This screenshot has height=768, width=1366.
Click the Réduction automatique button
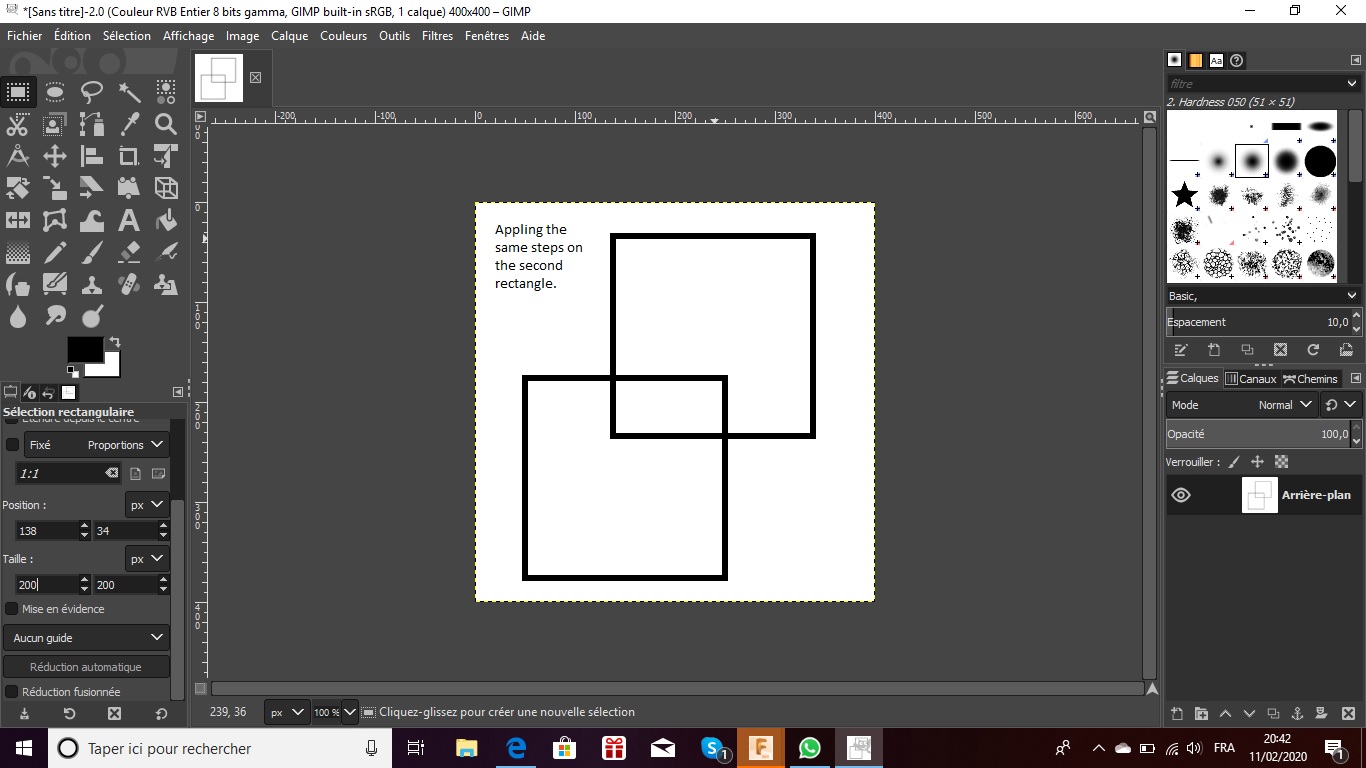click(x=86, y=667)
